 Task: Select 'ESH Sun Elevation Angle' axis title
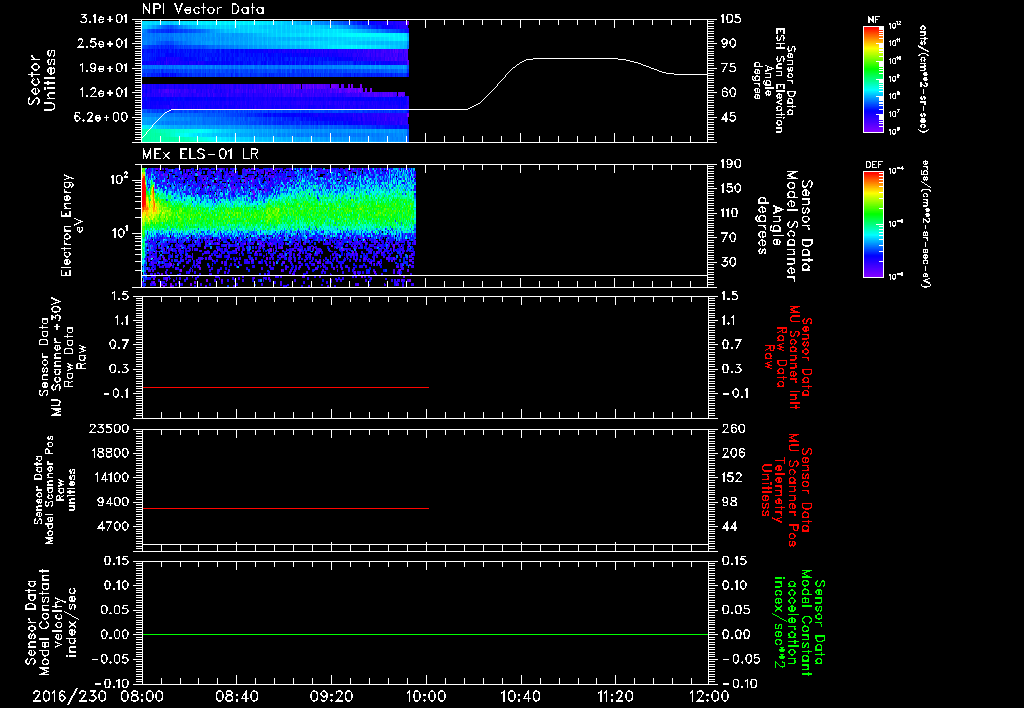click(x=774, y=80)
